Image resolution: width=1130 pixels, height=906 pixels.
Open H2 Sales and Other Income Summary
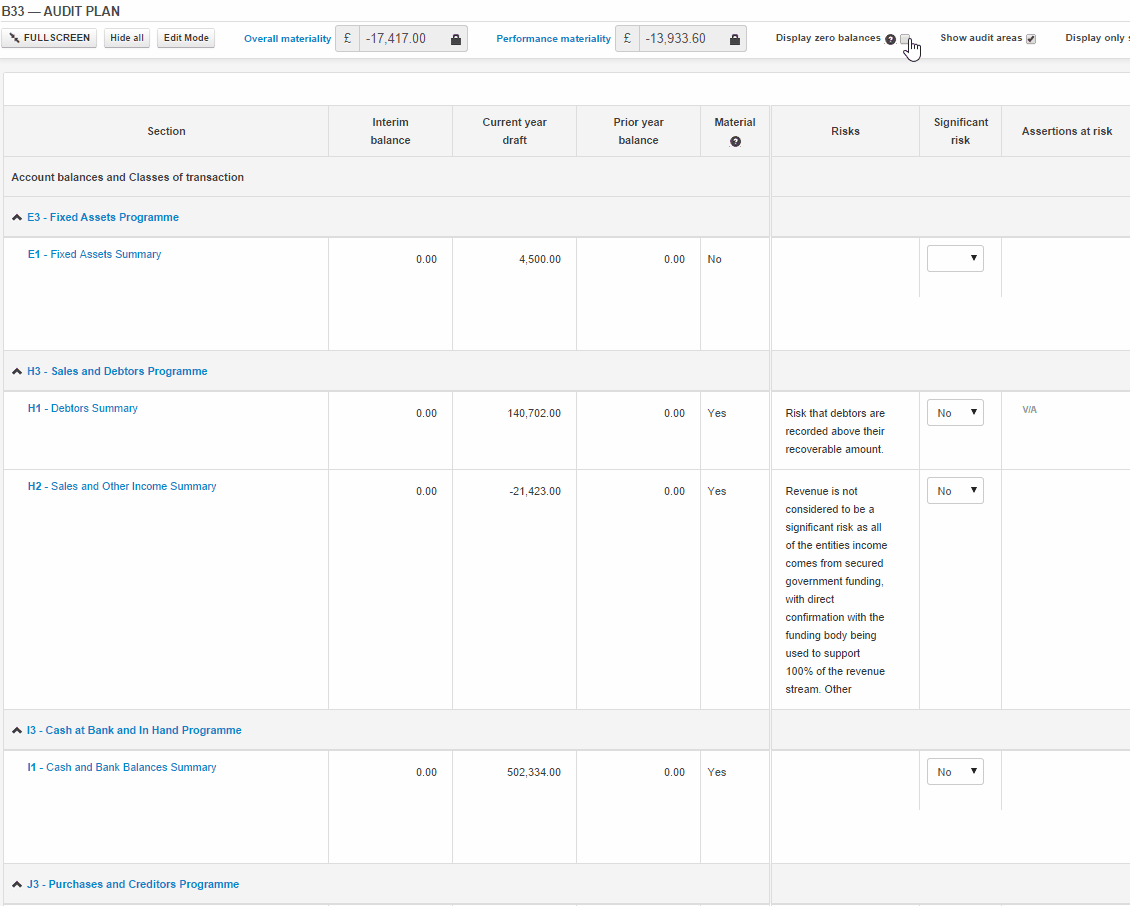pyautogui.click(x=122, y=486)
